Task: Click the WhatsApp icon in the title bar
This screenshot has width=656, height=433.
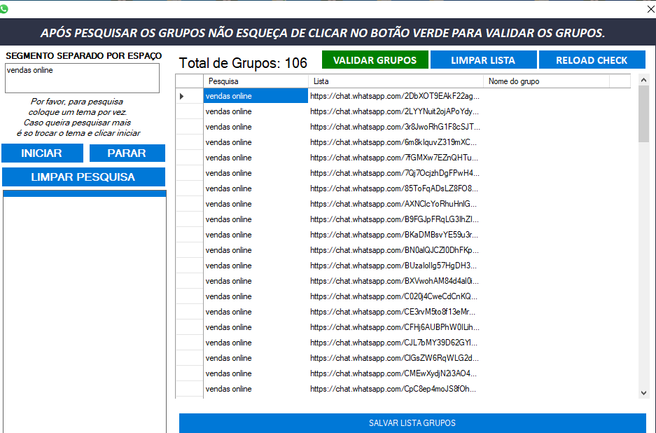Action: (4, 9)
